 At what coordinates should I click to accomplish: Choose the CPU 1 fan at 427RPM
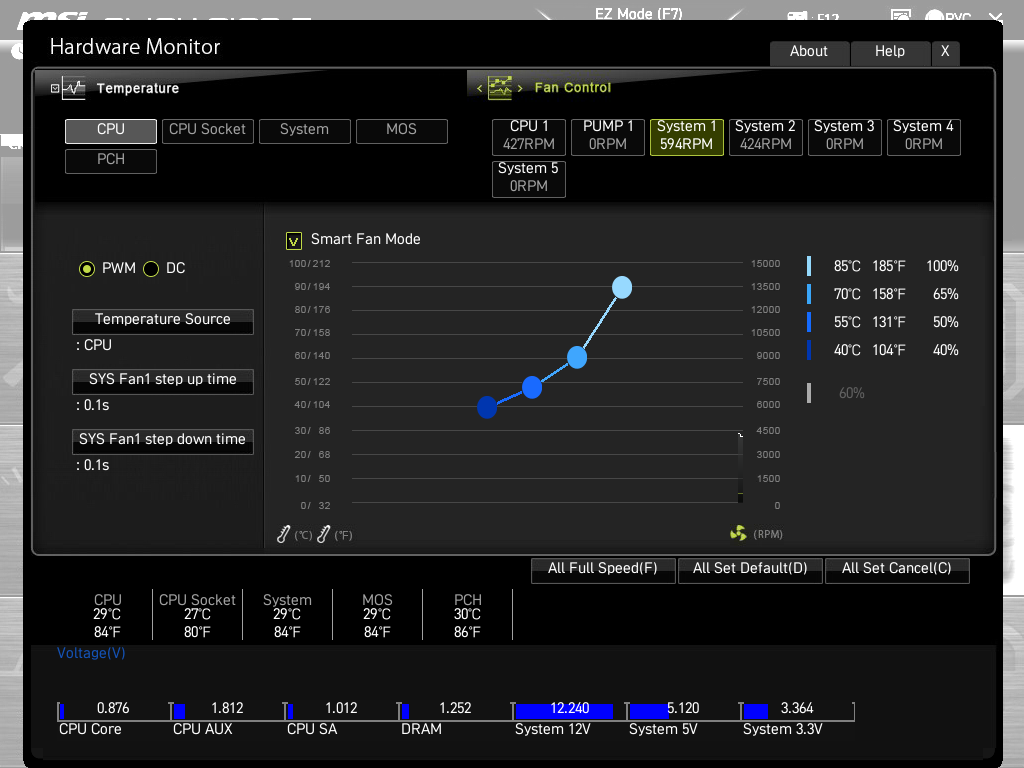(x=529, y=136)
